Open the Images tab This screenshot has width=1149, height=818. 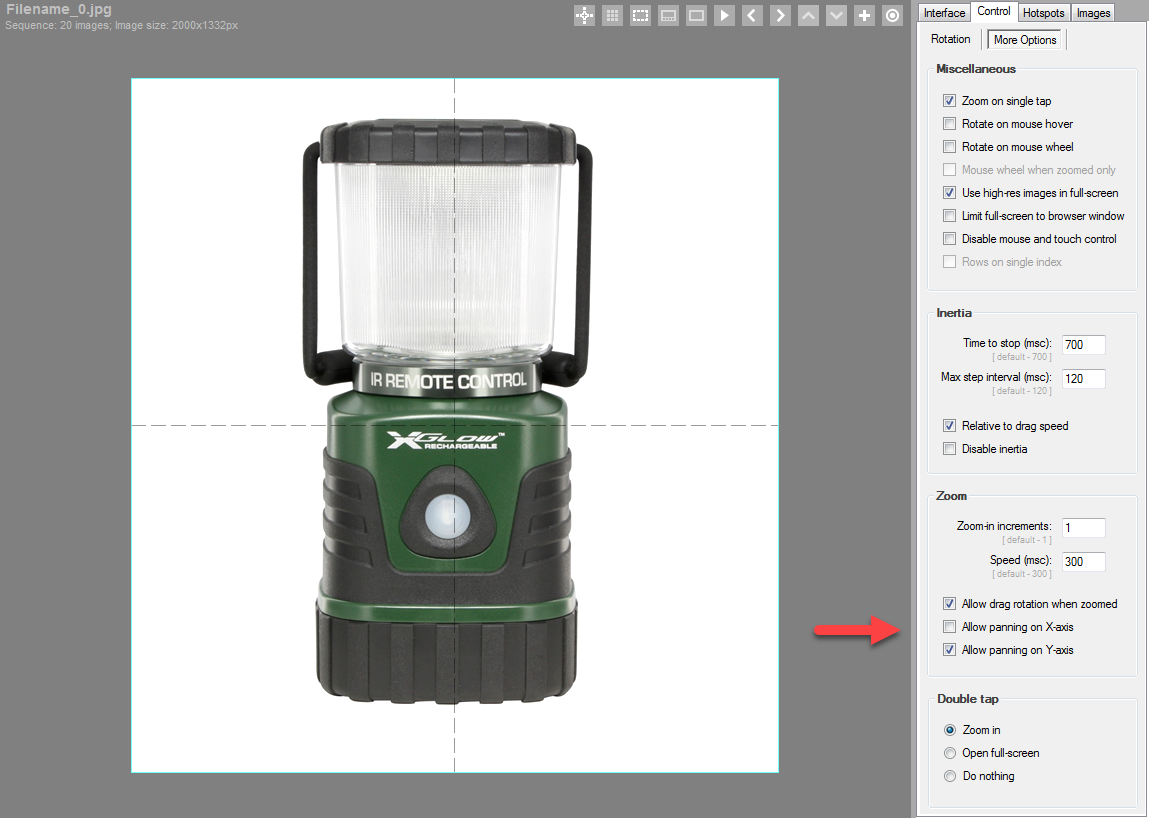point(1093,12)
